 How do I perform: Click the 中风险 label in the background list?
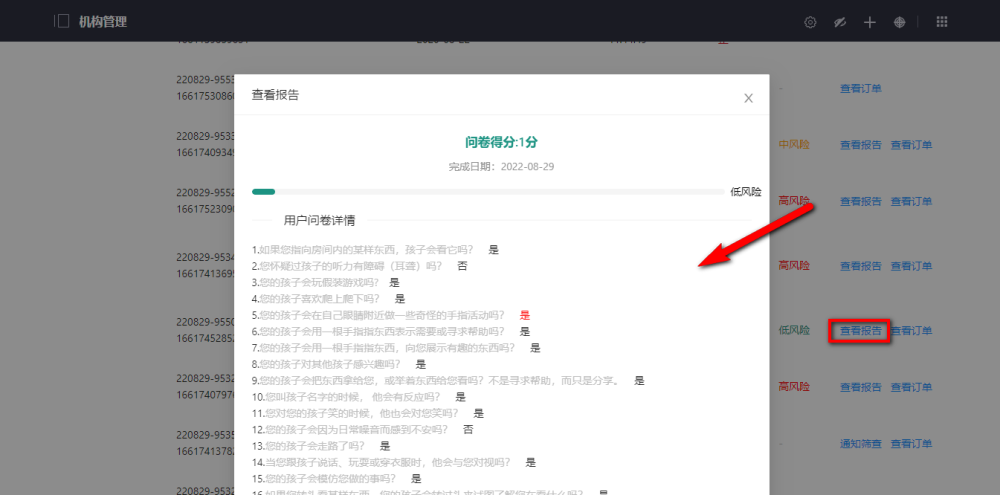[794, 145]
